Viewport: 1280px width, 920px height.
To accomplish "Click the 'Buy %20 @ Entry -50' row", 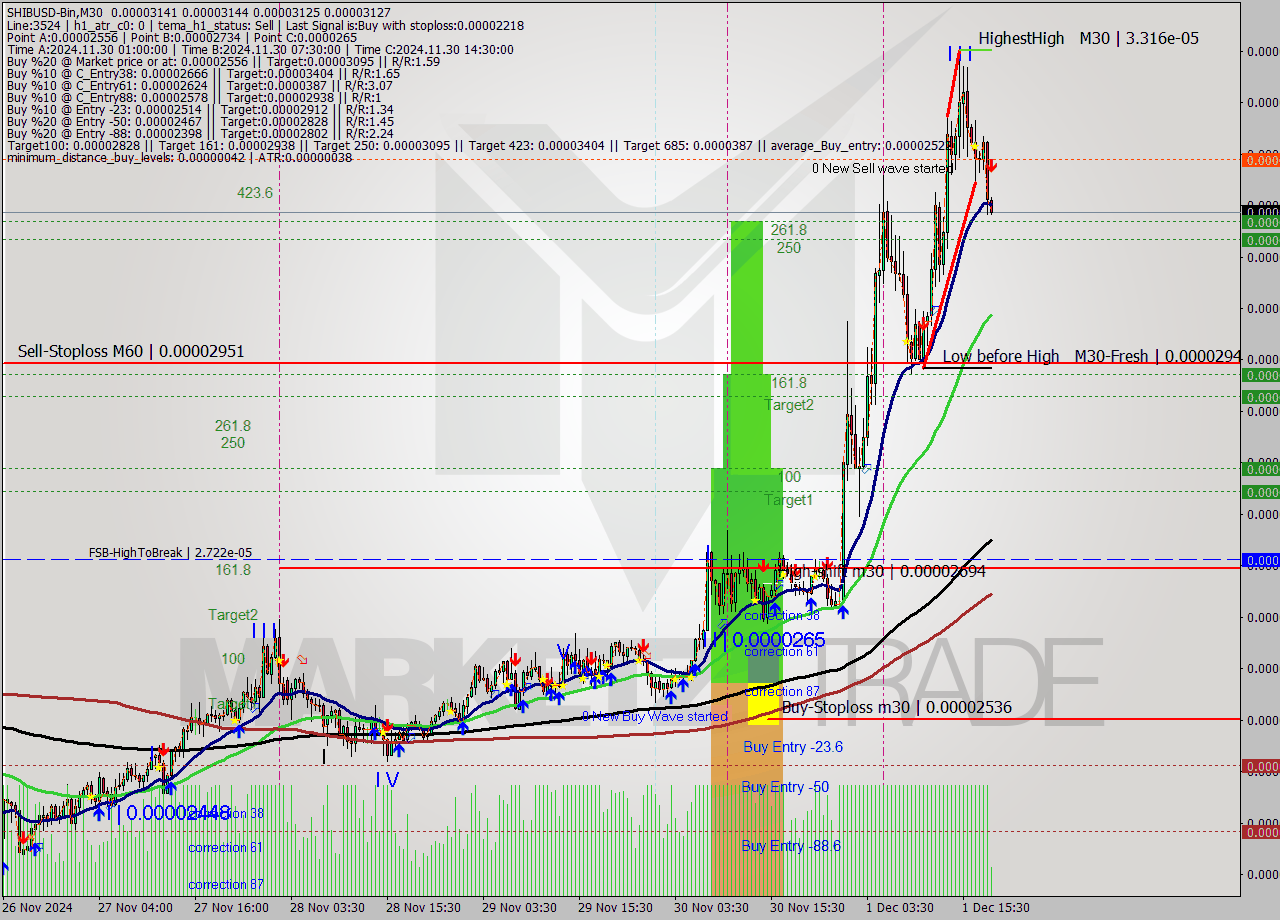I will 199,121.
